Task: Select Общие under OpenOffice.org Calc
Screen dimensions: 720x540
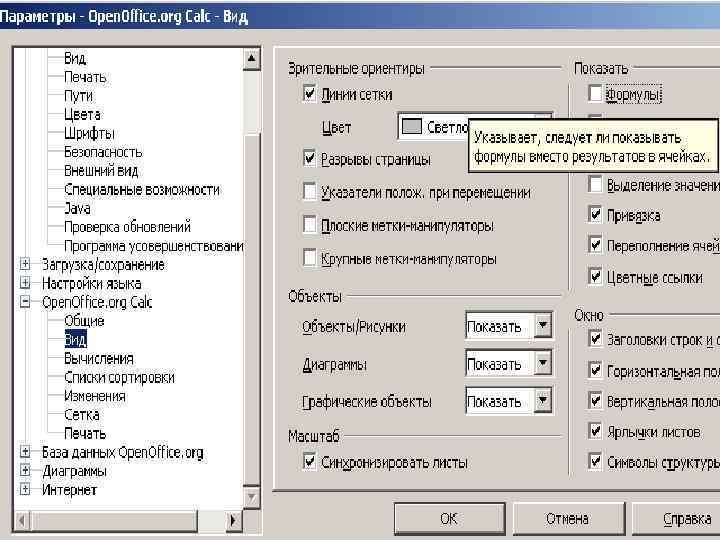Action: (x=84, y=321)
